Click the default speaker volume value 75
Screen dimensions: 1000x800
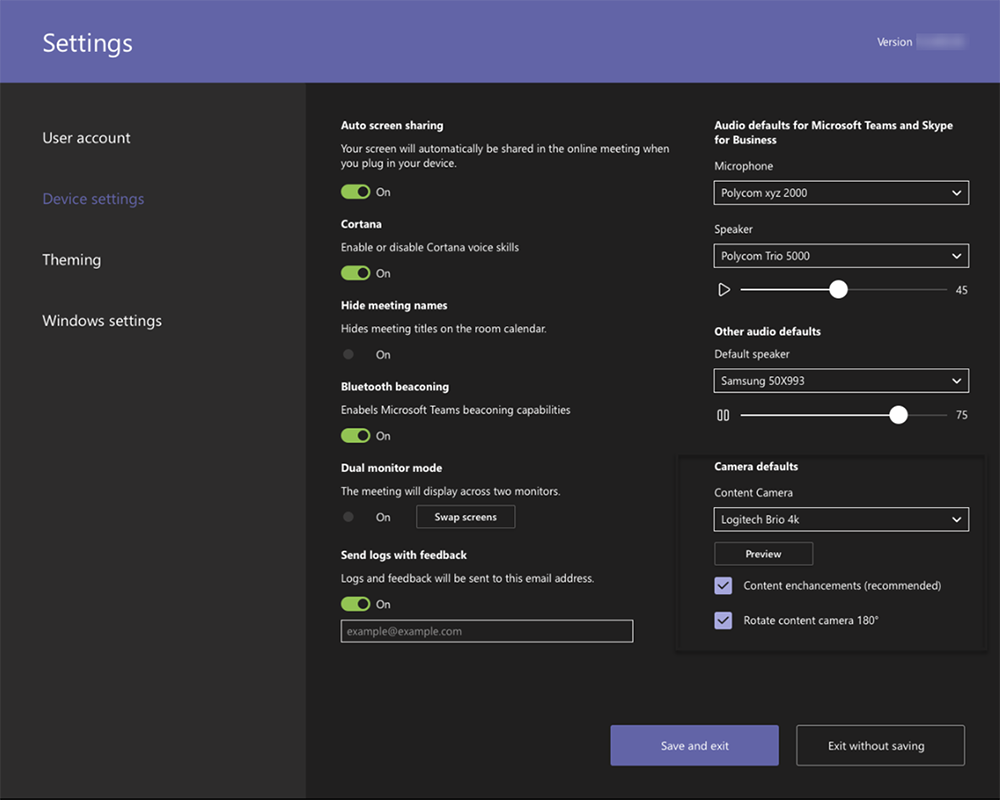pyautogui.click(x=961, y=415)
